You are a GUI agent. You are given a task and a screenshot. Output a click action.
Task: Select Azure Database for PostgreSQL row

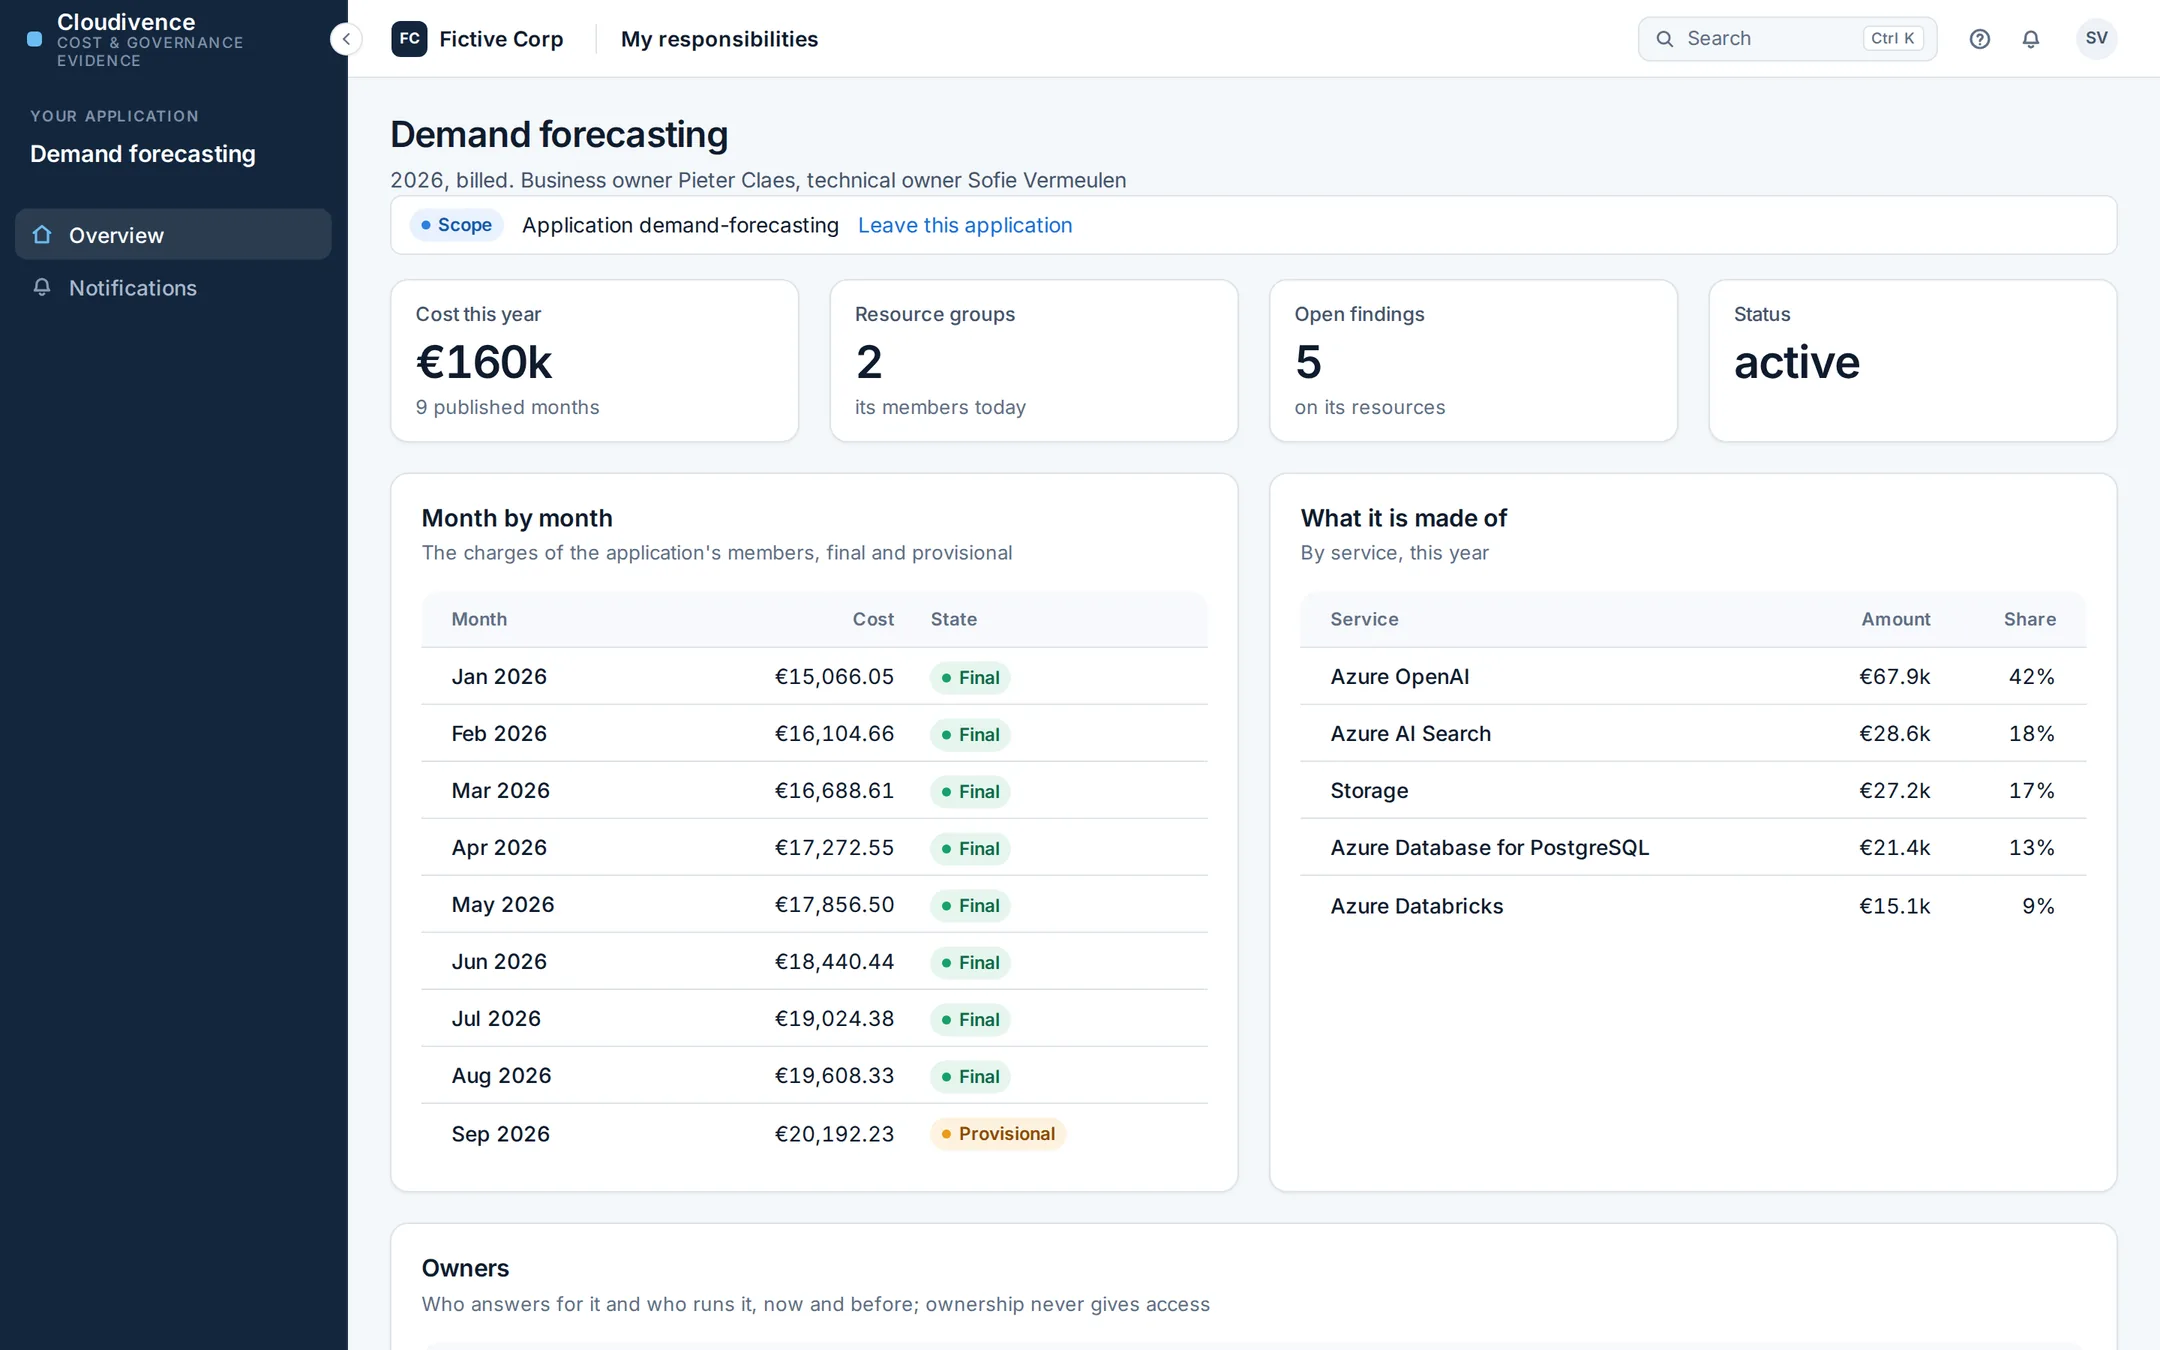[1692, 847]
